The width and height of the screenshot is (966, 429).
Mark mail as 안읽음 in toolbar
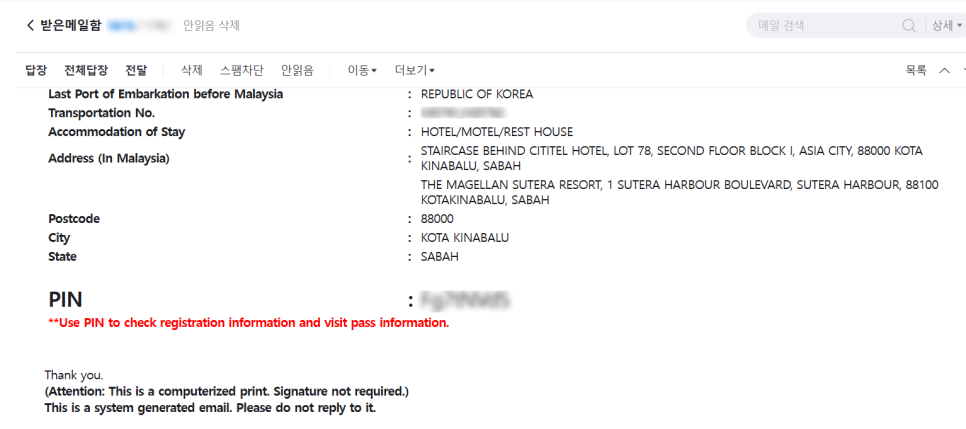click(297, 70)
